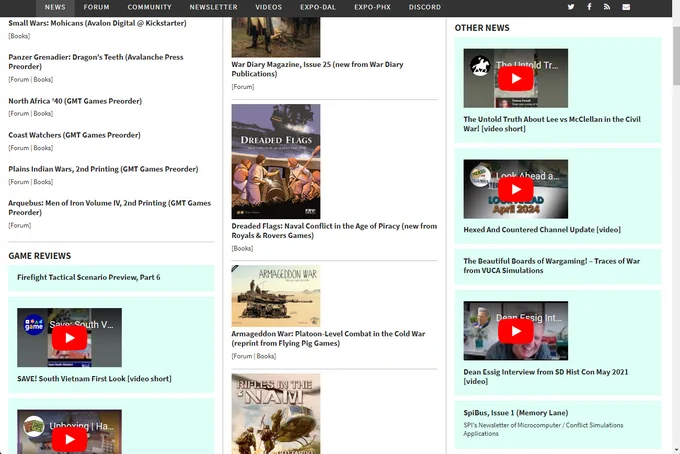Play the Look Ahead April 2024 video
680x454 pixels.
(515, 189)
